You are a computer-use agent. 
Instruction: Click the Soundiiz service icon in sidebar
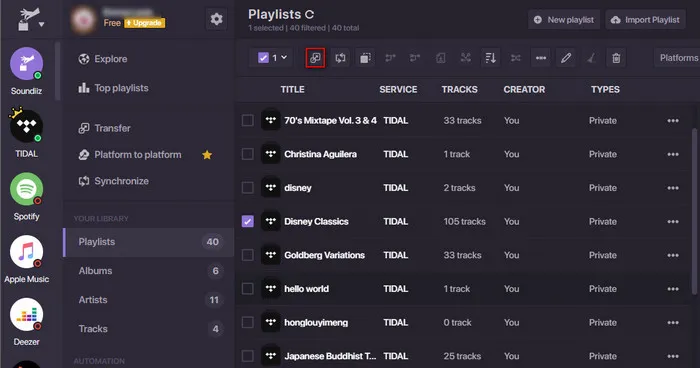(x=26, y=64)
